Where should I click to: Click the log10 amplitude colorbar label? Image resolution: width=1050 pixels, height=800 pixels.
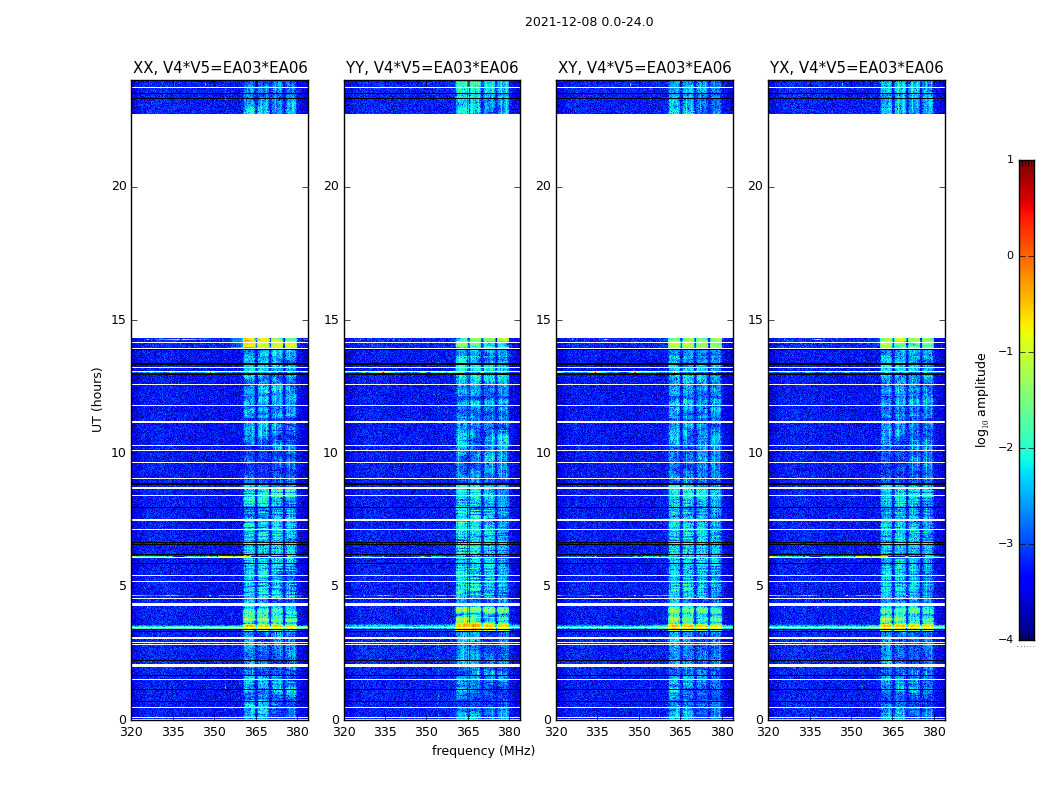(982, 400)
